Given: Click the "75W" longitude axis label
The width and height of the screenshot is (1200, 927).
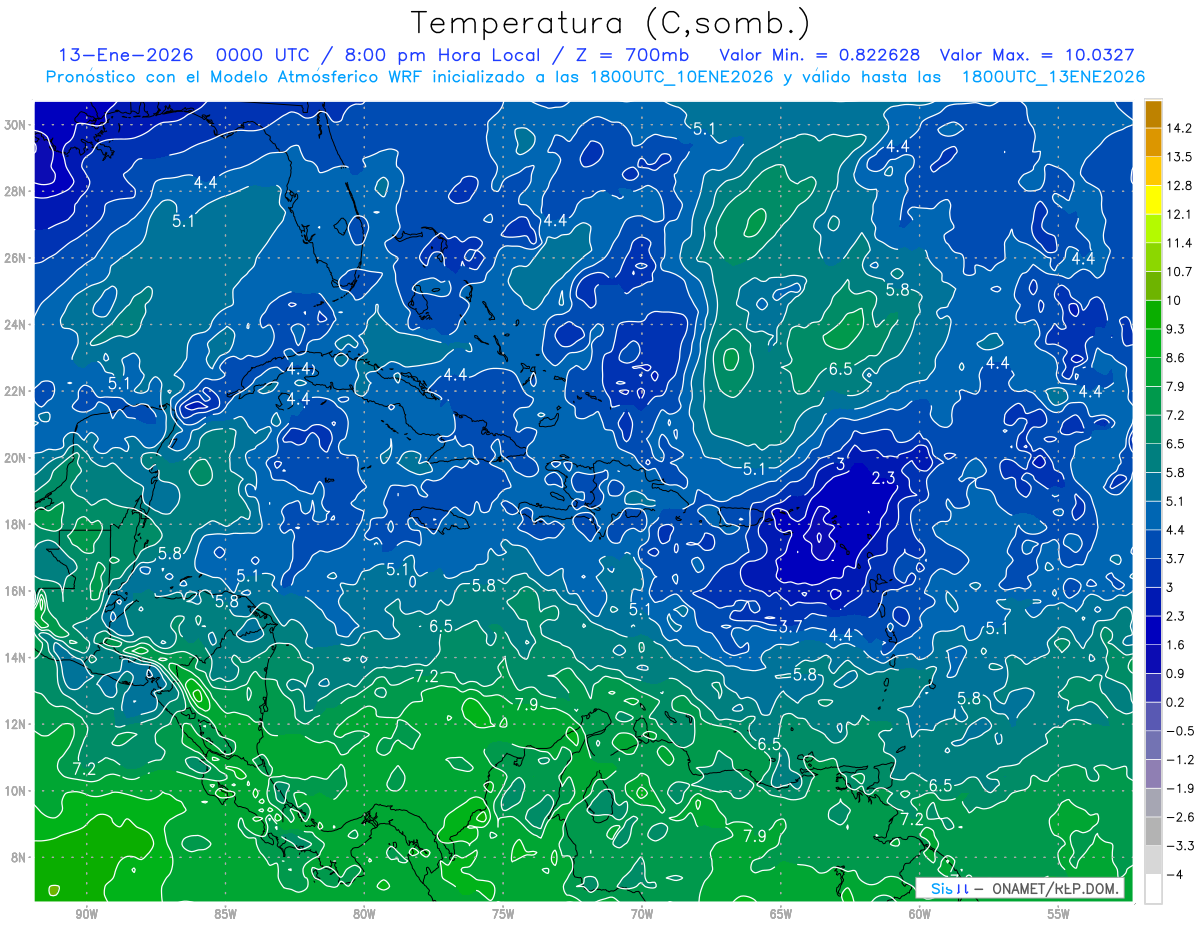Looking at the screenshot, I should (x=503, y=914).
